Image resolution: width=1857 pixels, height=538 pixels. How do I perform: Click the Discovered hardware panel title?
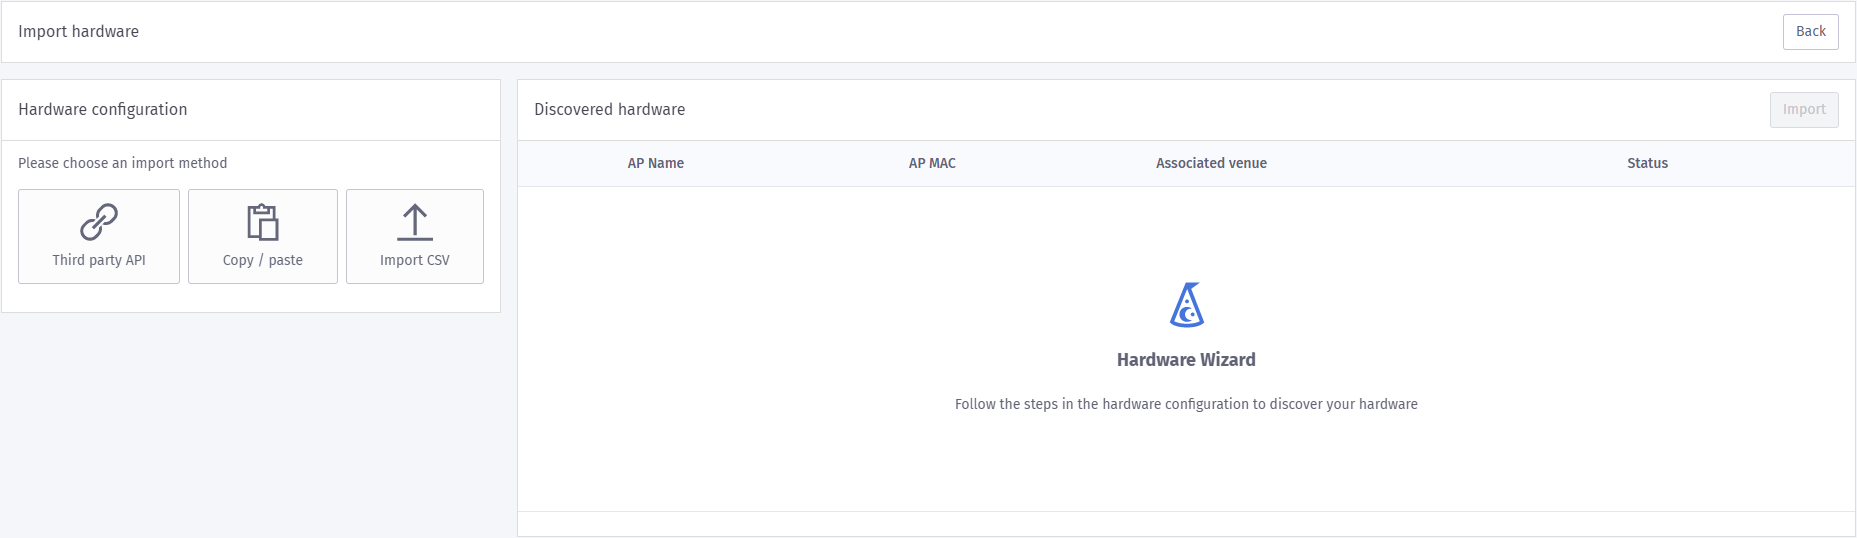click(x=610, y=110)
